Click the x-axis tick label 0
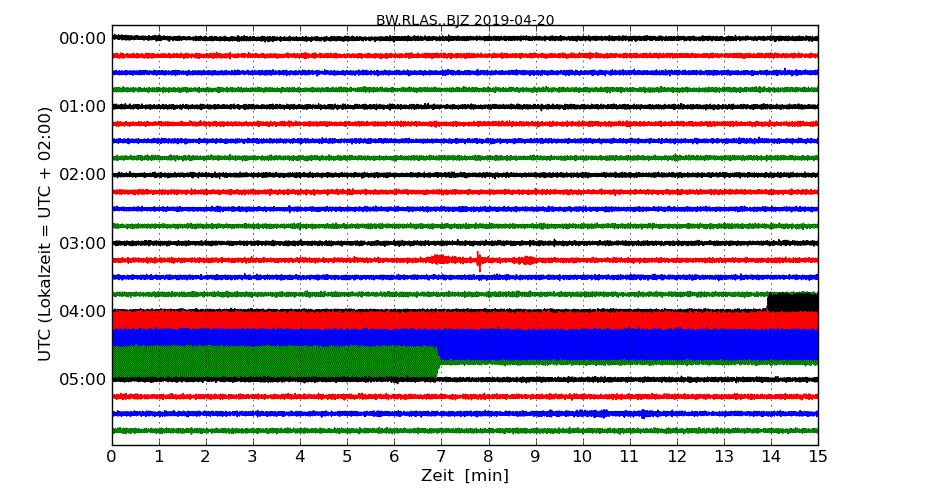 point(112,457)
